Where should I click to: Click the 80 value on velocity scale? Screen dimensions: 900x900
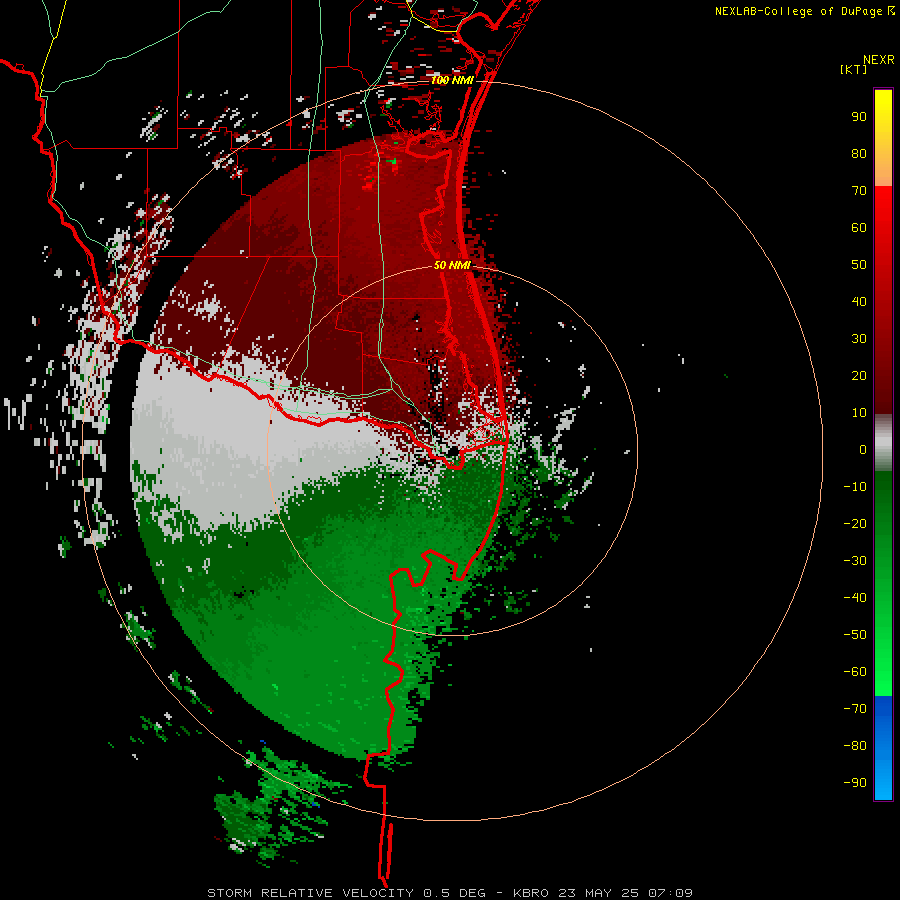[859, 154]
